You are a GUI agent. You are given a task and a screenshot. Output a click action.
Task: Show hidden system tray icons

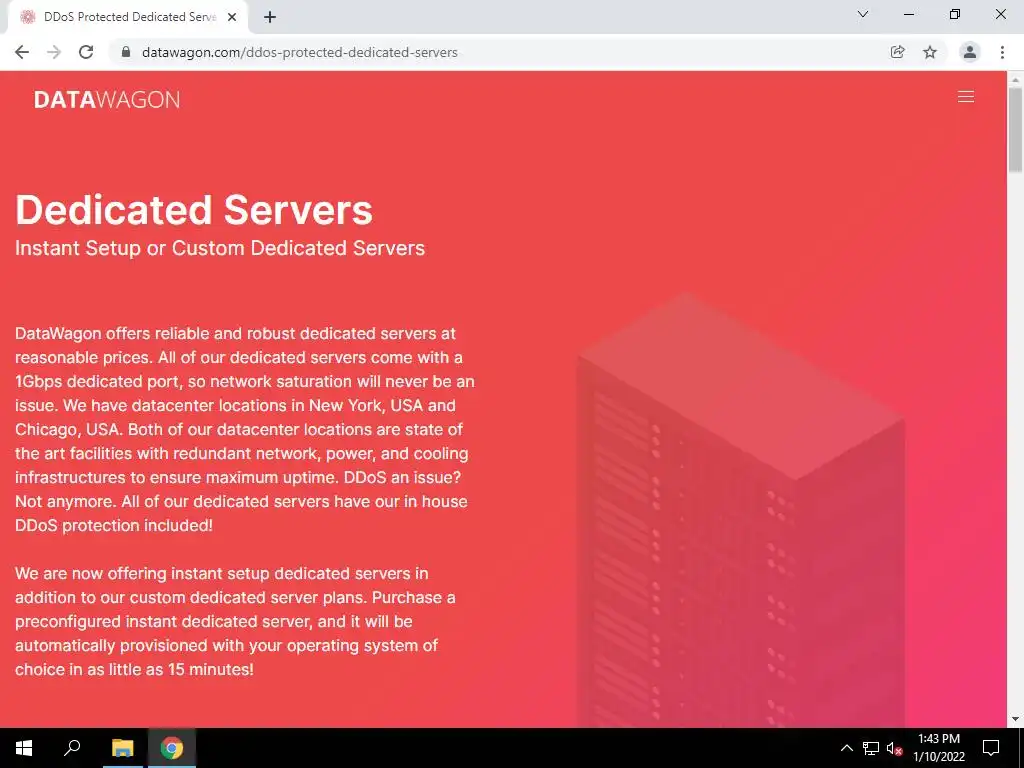(846, 748)
